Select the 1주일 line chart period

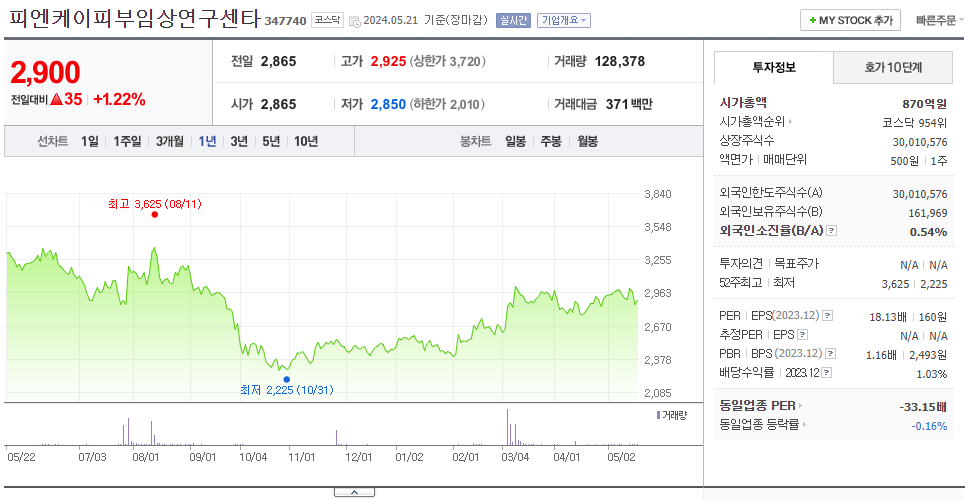pos(127,141)
